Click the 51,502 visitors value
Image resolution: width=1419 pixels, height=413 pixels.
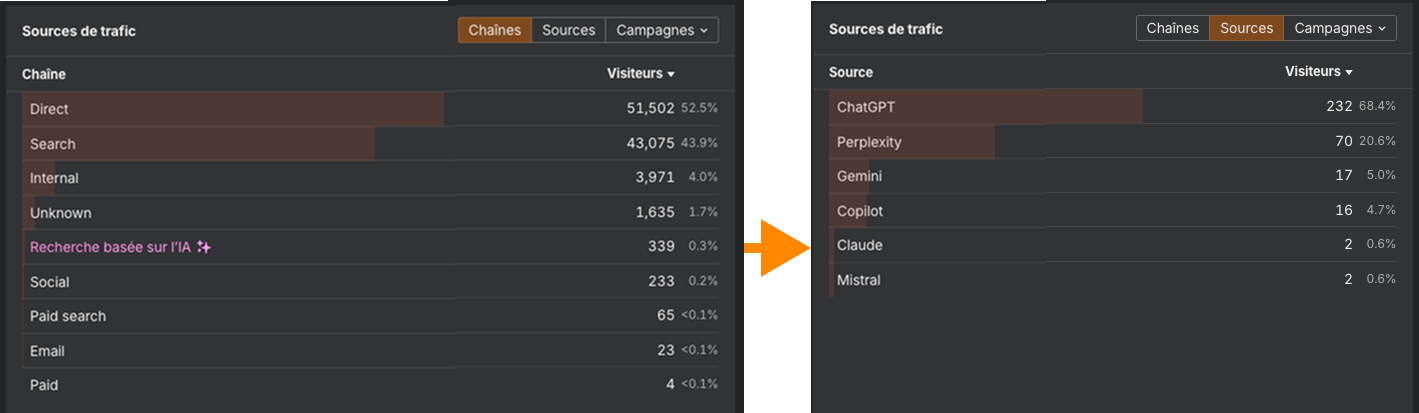coord(650,109)
